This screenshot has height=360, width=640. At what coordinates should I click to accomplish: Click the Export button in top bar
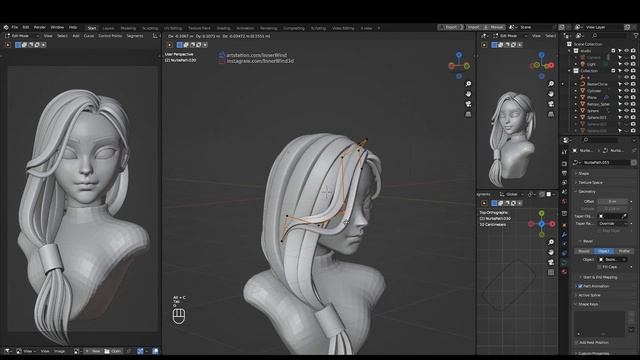(x=451, y=27)
